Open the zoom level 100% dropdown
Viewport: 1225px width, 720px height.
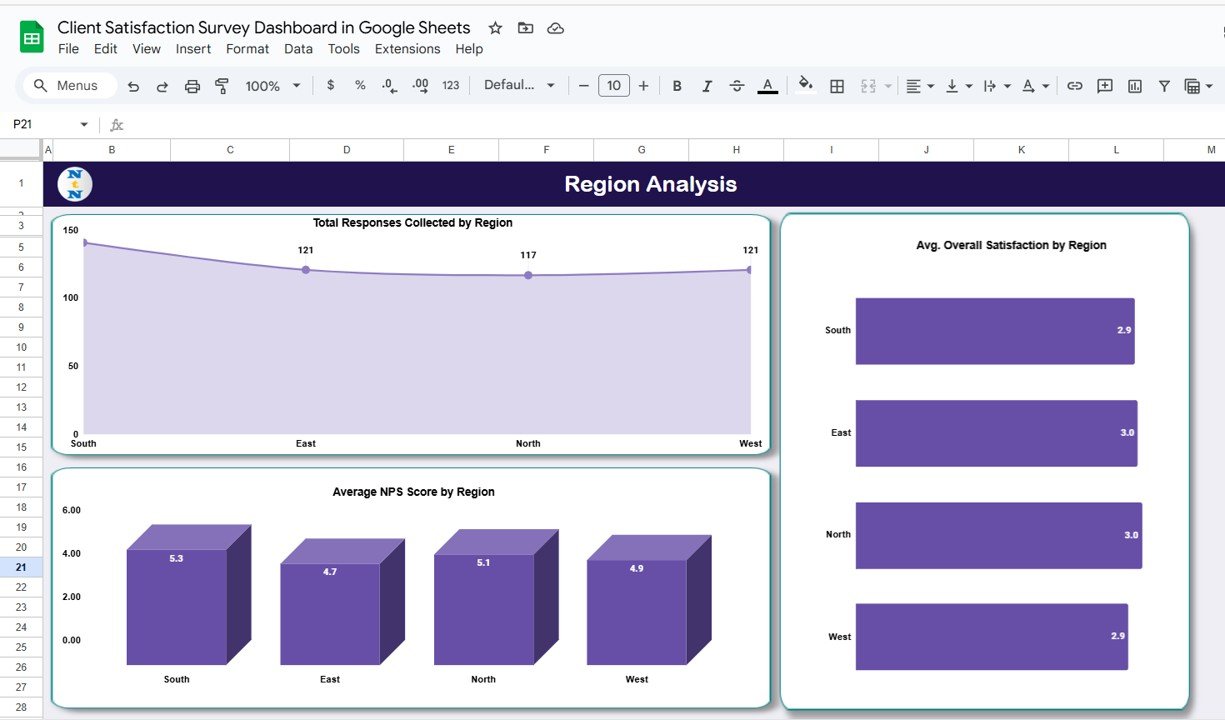point(272,86)
